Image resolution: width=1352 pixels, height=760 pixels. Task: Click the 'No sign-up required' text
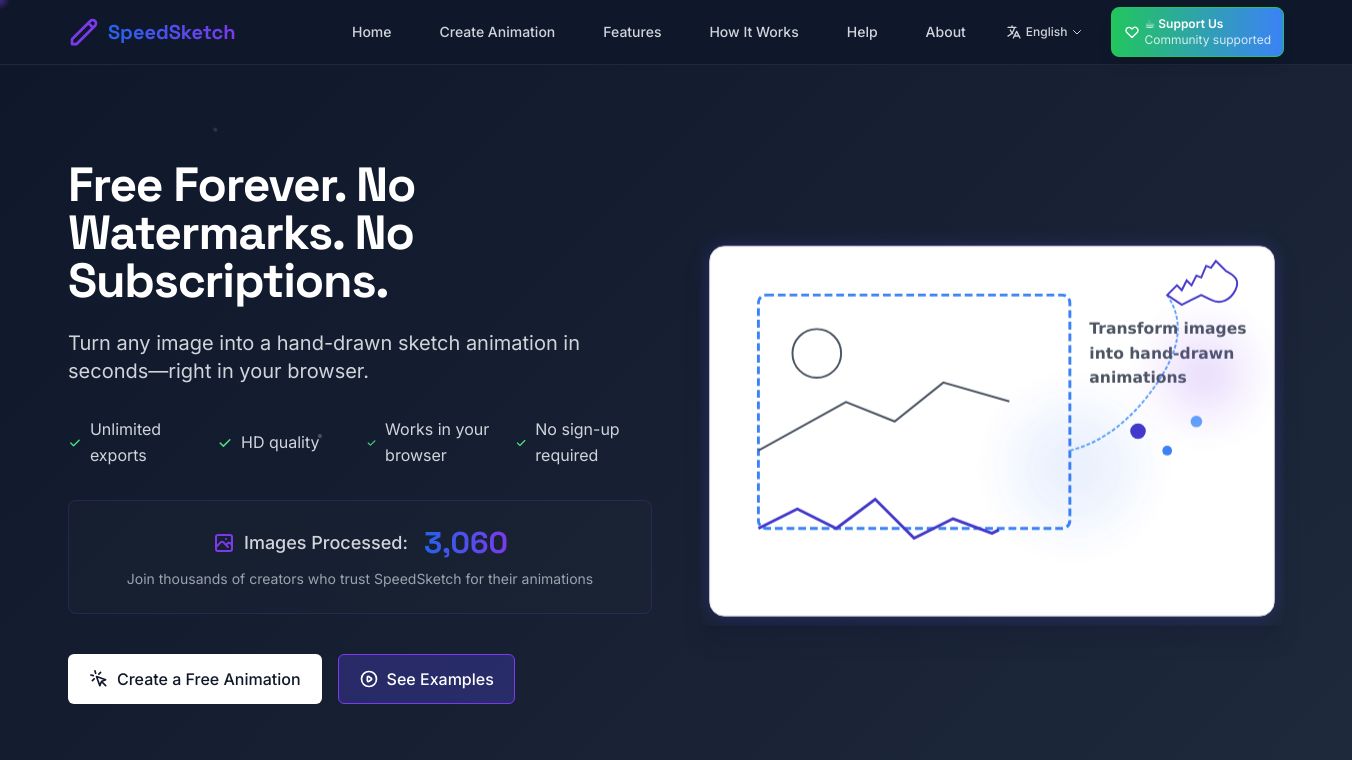pyautogui.click(x=577, y=442)
